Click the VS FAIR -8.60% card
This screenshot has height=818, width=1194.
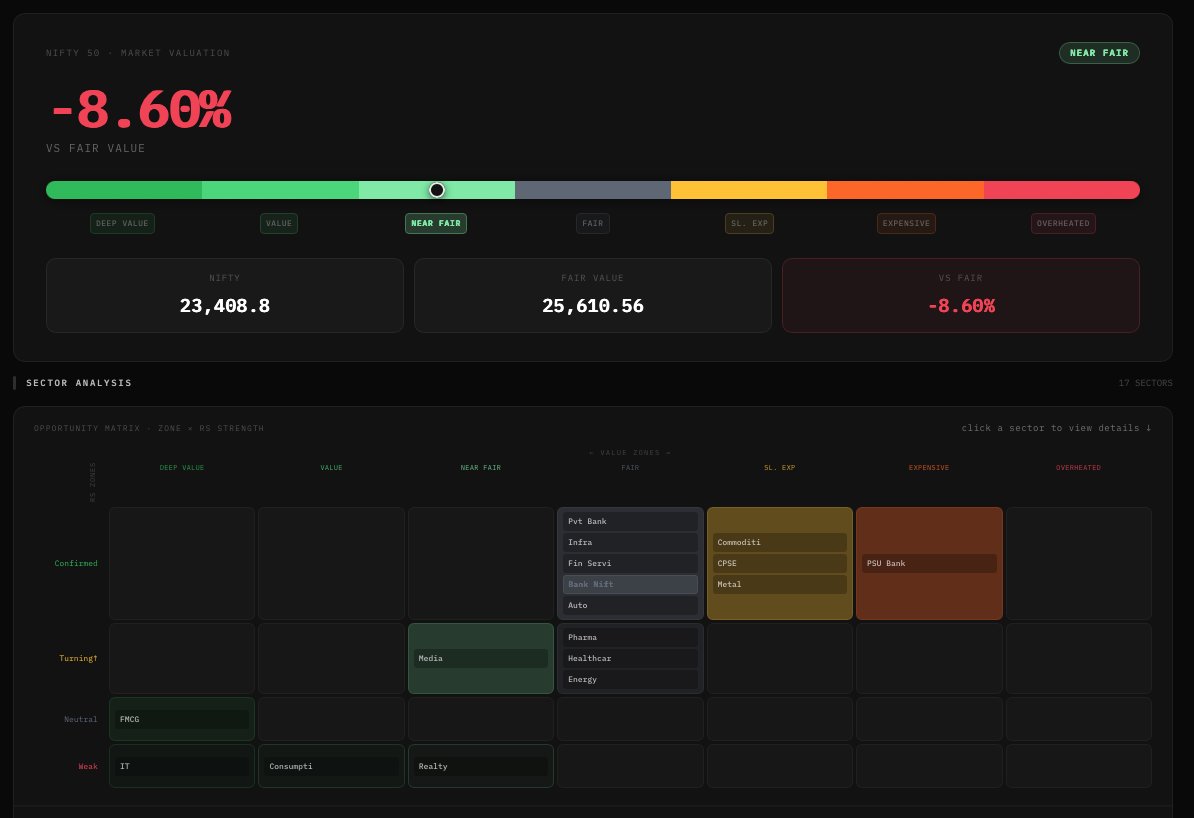pos(961,296)
